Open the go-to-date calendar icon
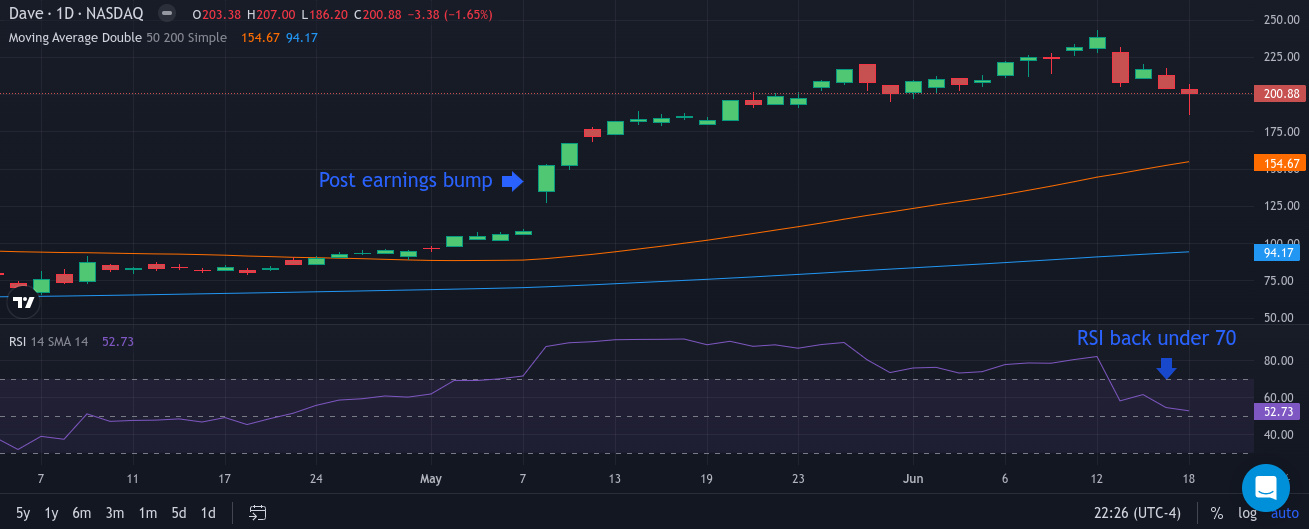 click(x=258, y=513)
